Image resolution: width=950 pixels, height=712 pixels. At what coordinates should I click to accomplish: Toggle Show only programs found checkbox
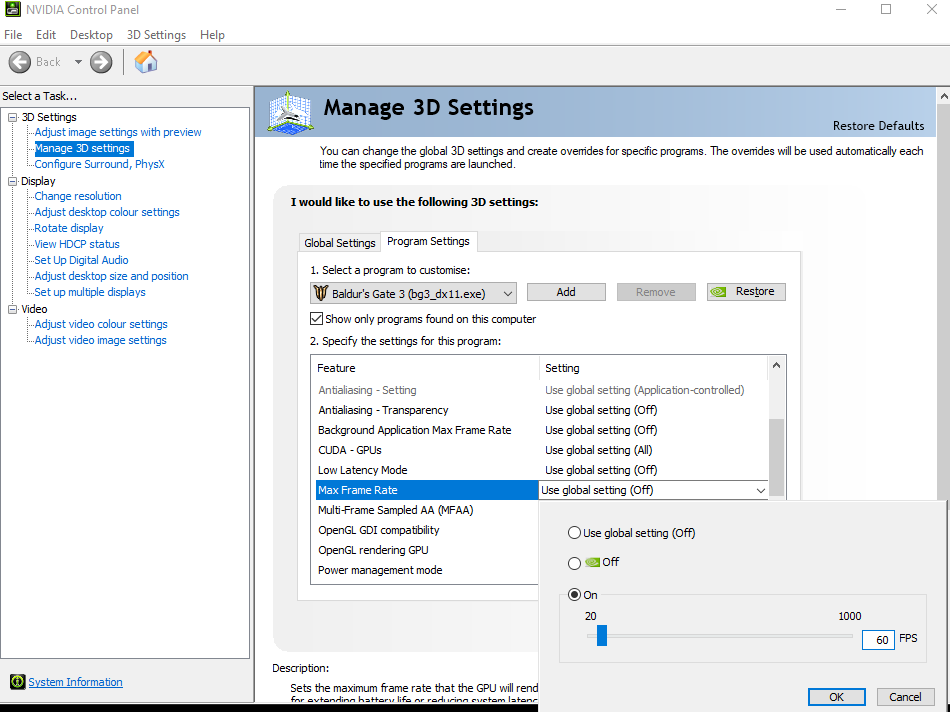click(317, 319)
